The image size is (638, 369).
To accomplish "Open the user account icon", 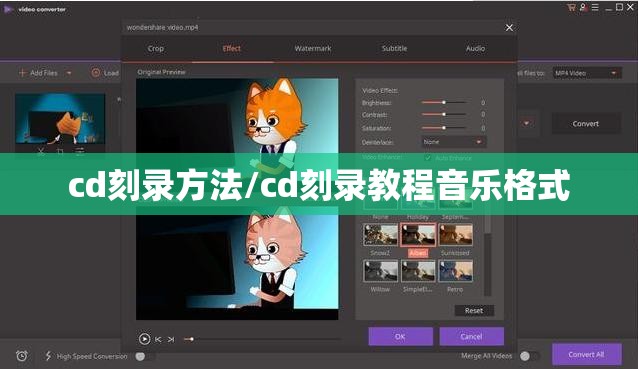I will click(583, 7).
